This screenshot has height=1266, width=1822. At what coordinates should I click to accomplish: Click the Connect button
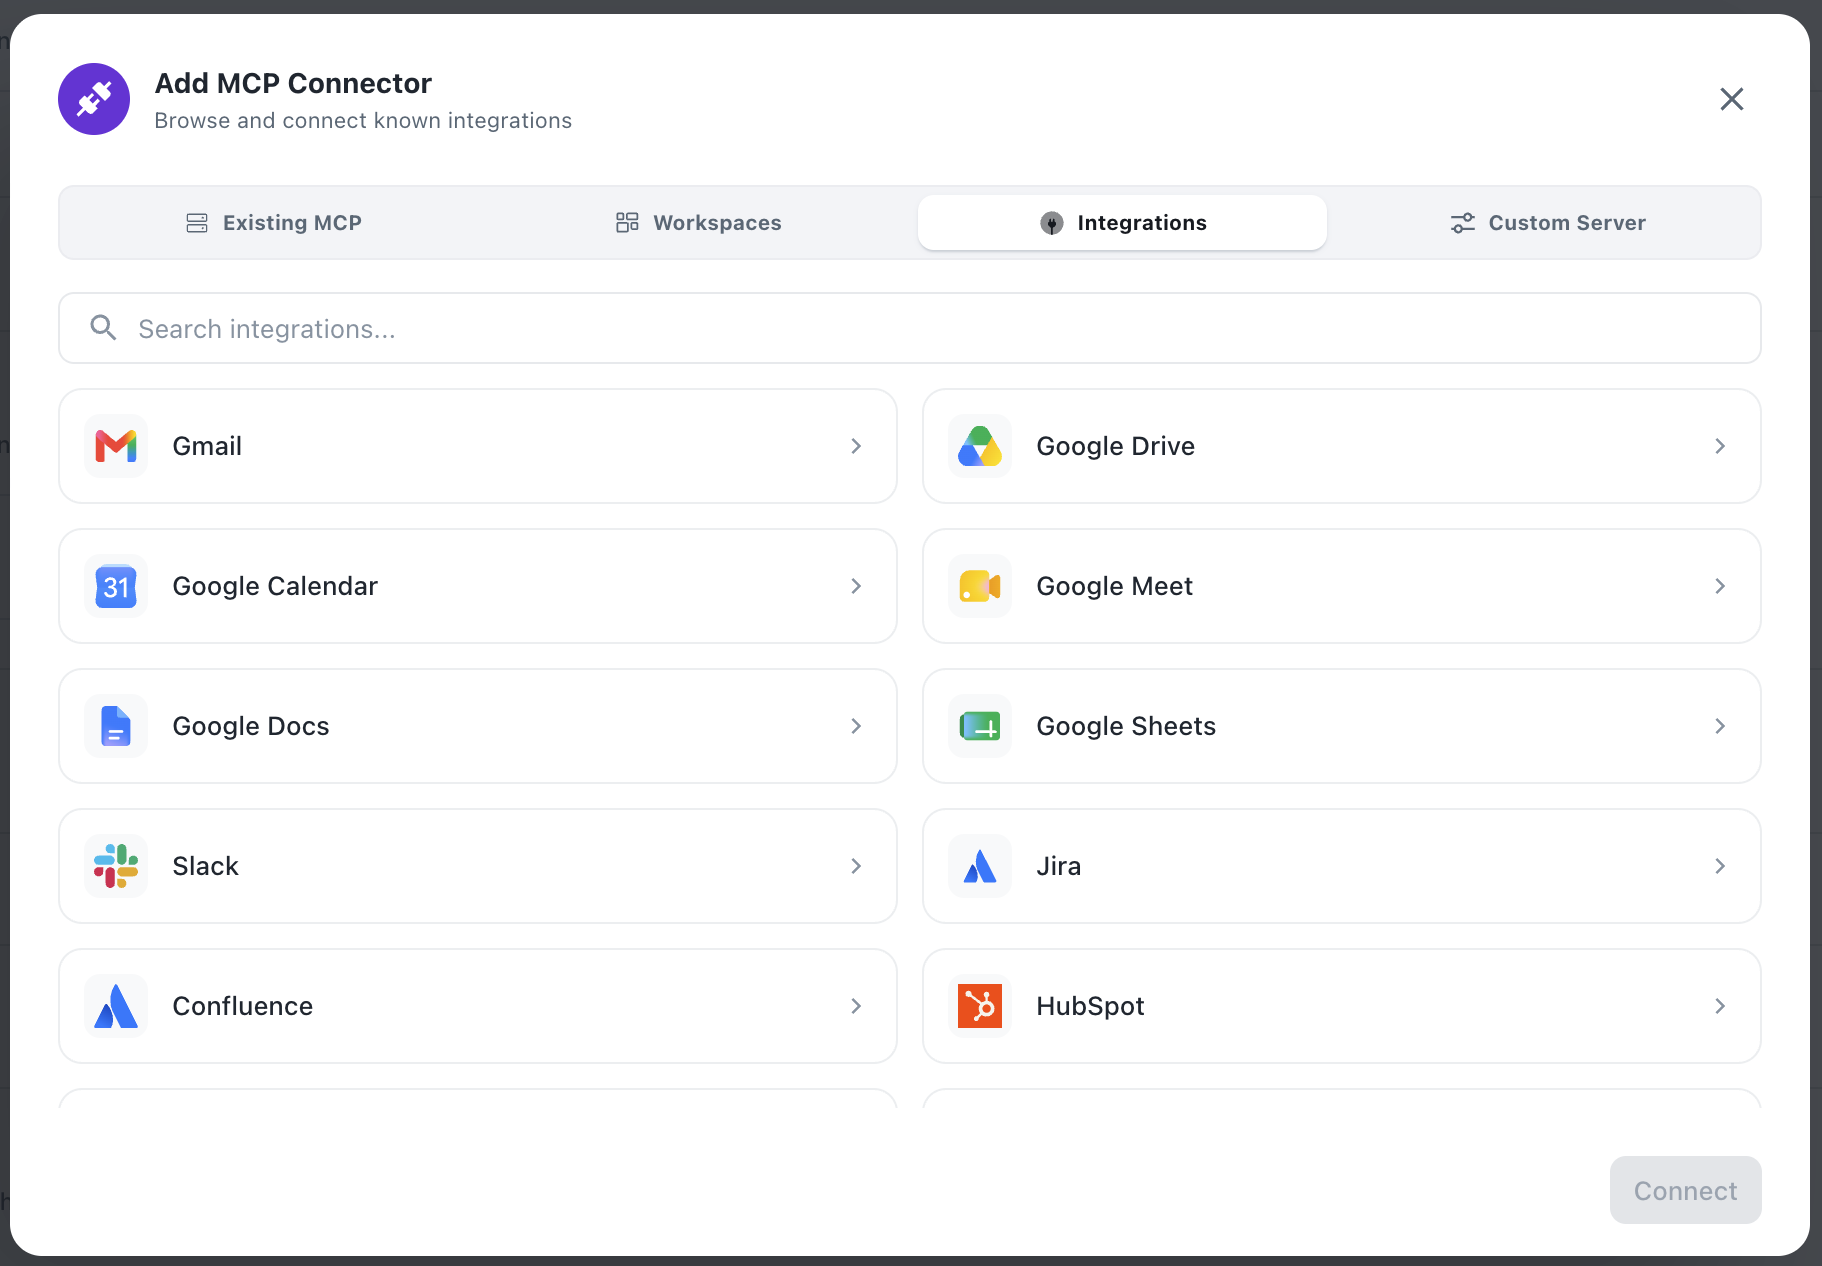tap(1685, 1190)
